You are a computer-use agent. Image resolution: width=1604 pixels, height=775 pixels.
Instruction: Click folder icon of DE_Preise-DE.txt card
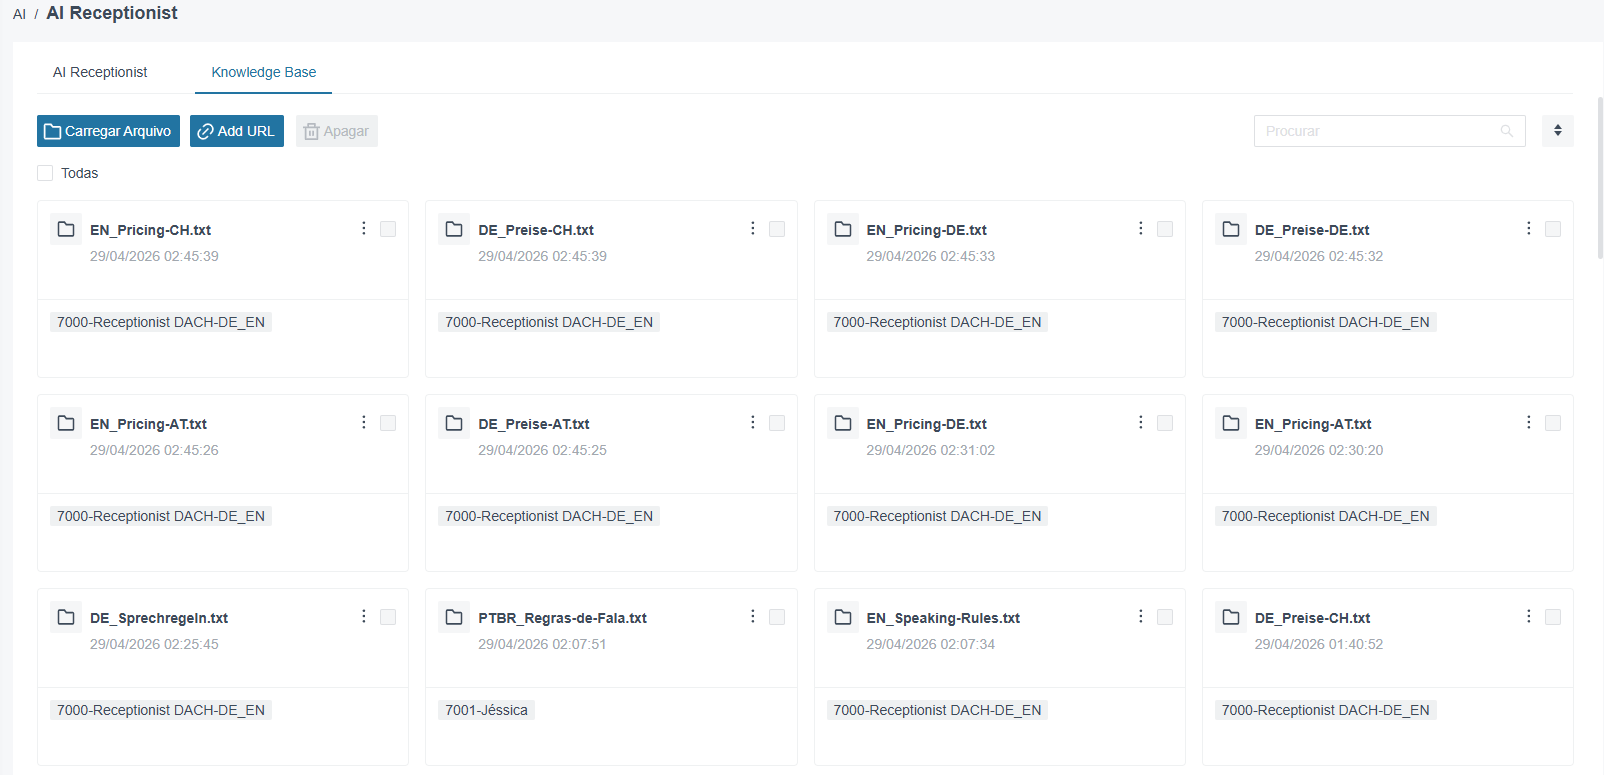click(1231, 229)
